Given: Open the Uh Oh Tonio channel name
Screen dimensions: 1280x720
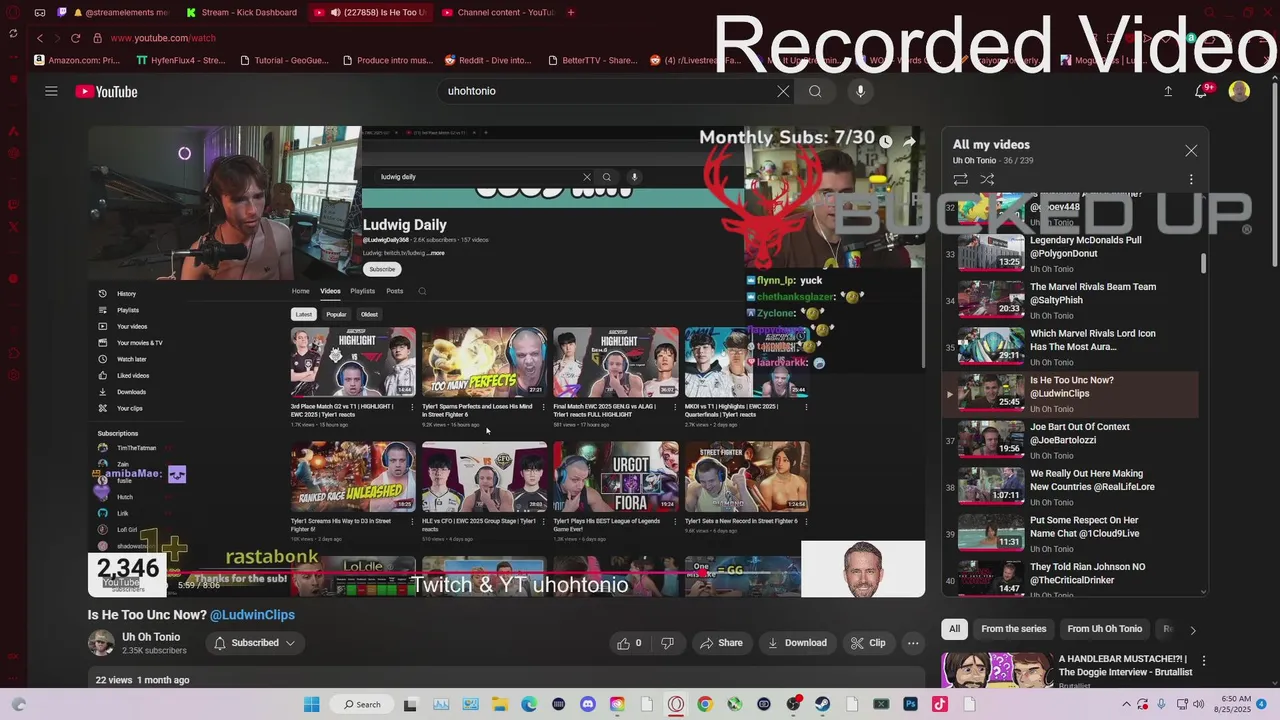Looking at the screenshot, I should point(151,637).
